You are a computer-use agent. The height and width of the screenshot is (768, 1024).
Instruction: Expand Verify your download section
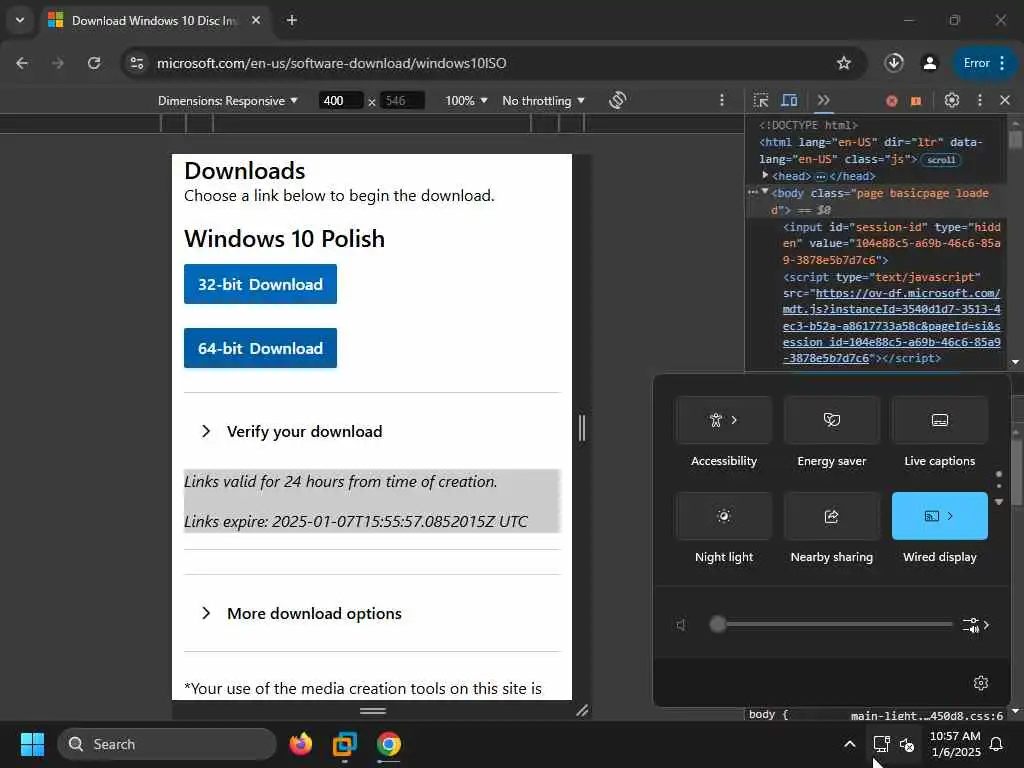coord(304,431)
